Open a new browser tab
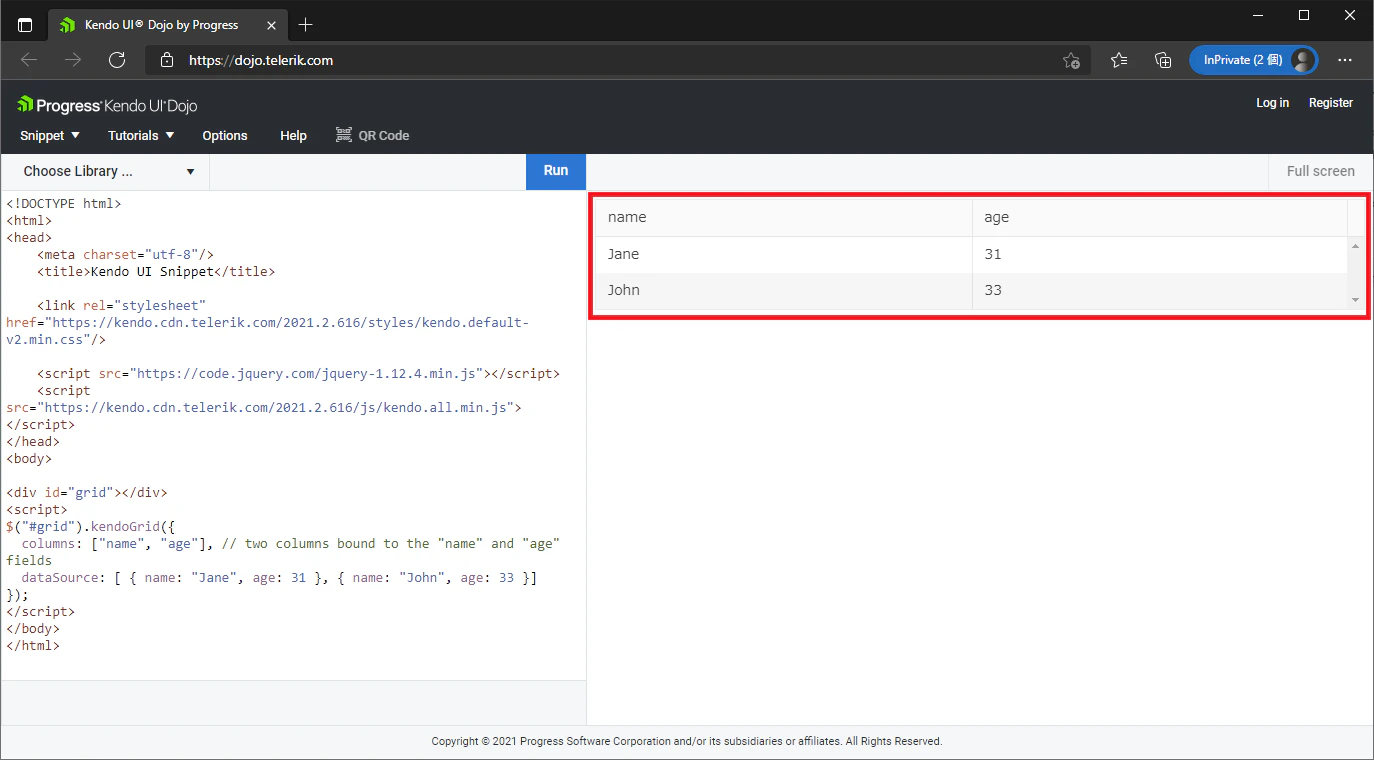Viewport: 1374px width, 760px height. click(306, 25)
